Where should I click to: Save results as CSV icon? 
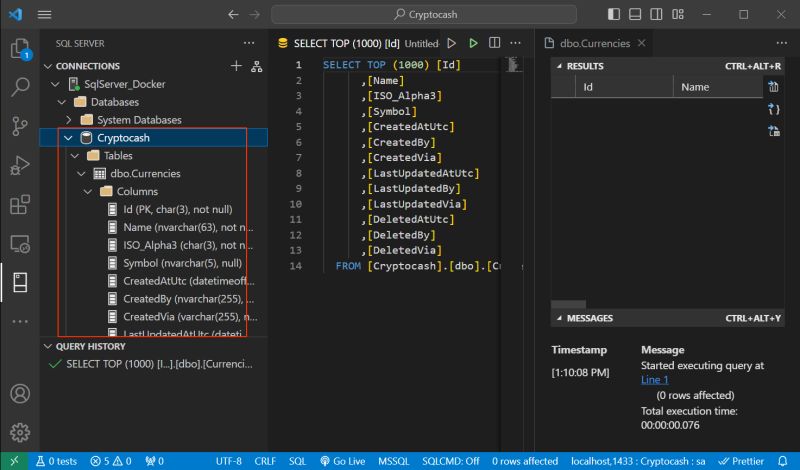(773, 87)
